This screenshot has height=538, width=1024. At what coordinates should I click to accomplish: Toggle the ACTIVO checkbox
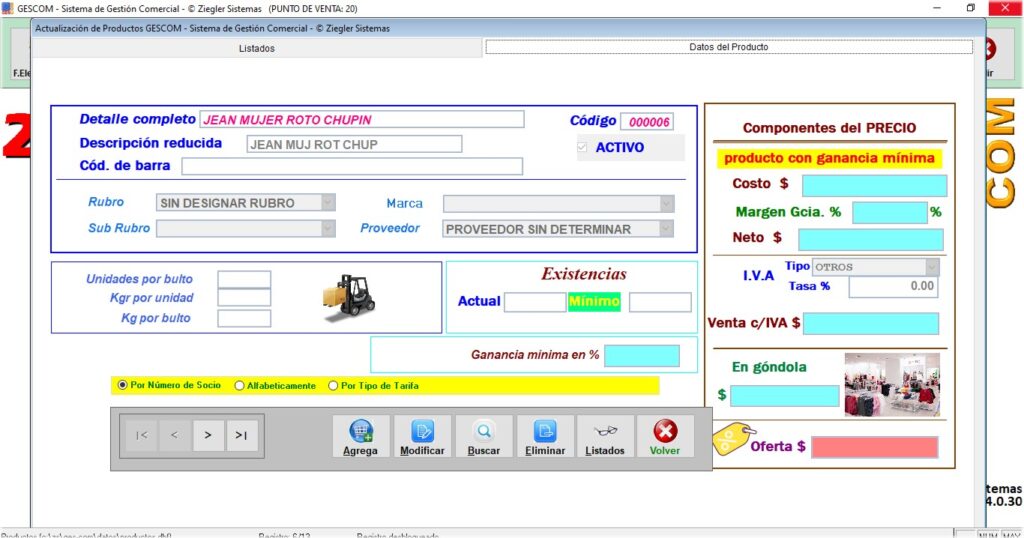coord(584,148)
